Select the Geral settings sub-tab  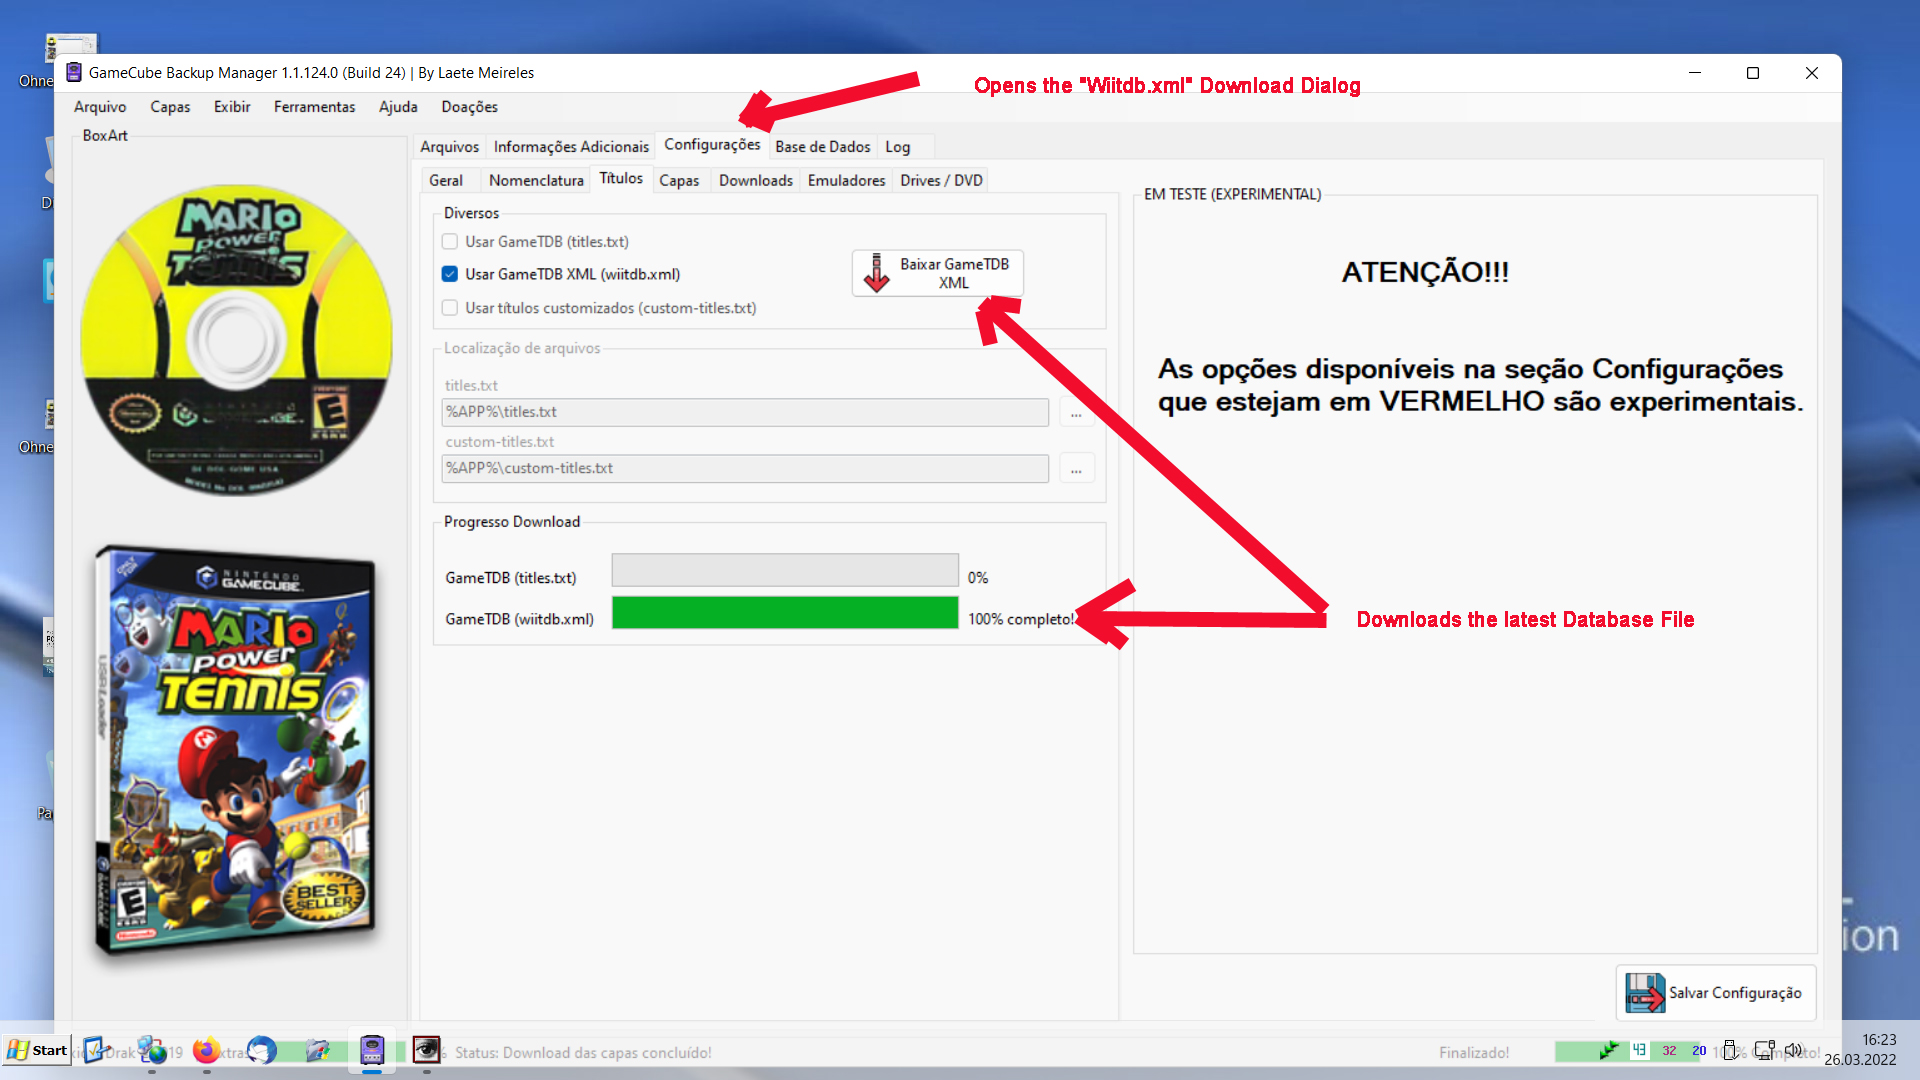click(446, 180)
